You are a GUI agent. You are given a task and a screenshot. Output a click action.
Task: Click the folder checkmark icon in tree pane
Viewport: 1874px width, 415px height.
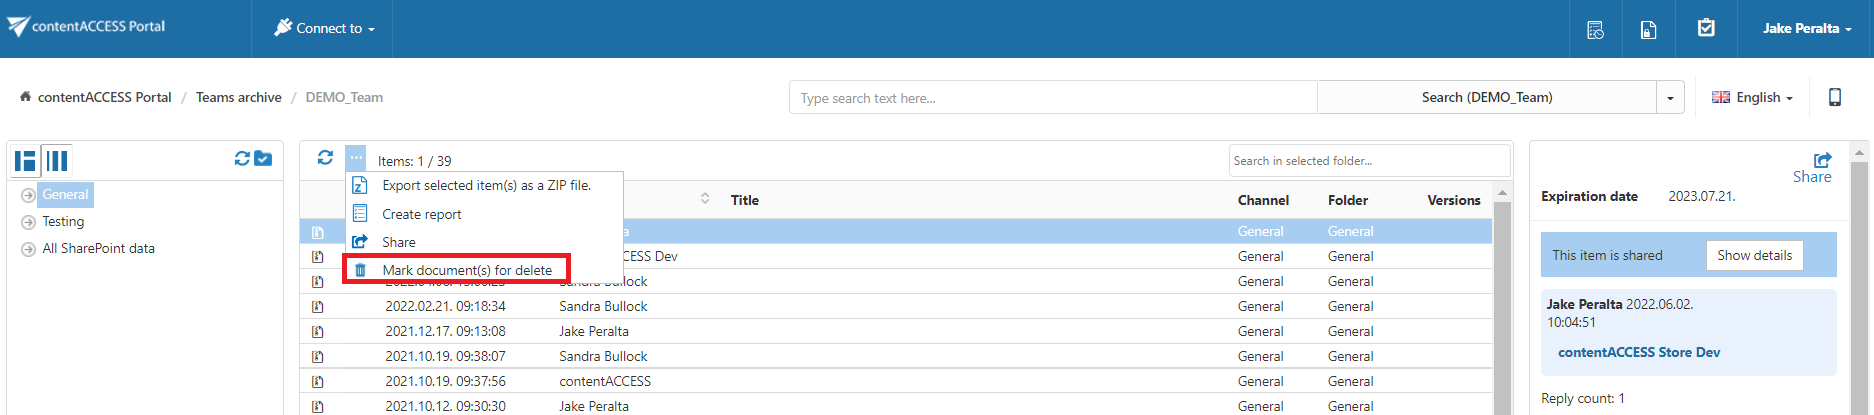(263, 158)
